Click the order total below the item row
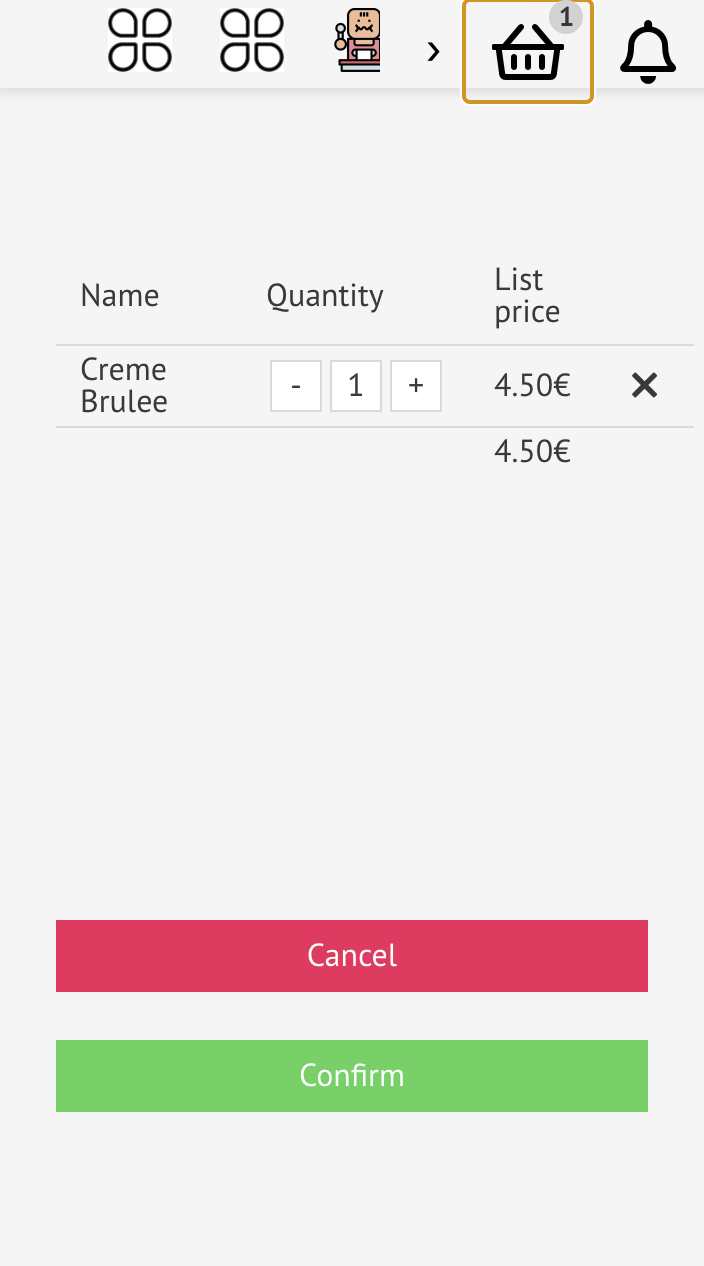The width and height of the screenshot is (704, 1266). coord(532,452)
